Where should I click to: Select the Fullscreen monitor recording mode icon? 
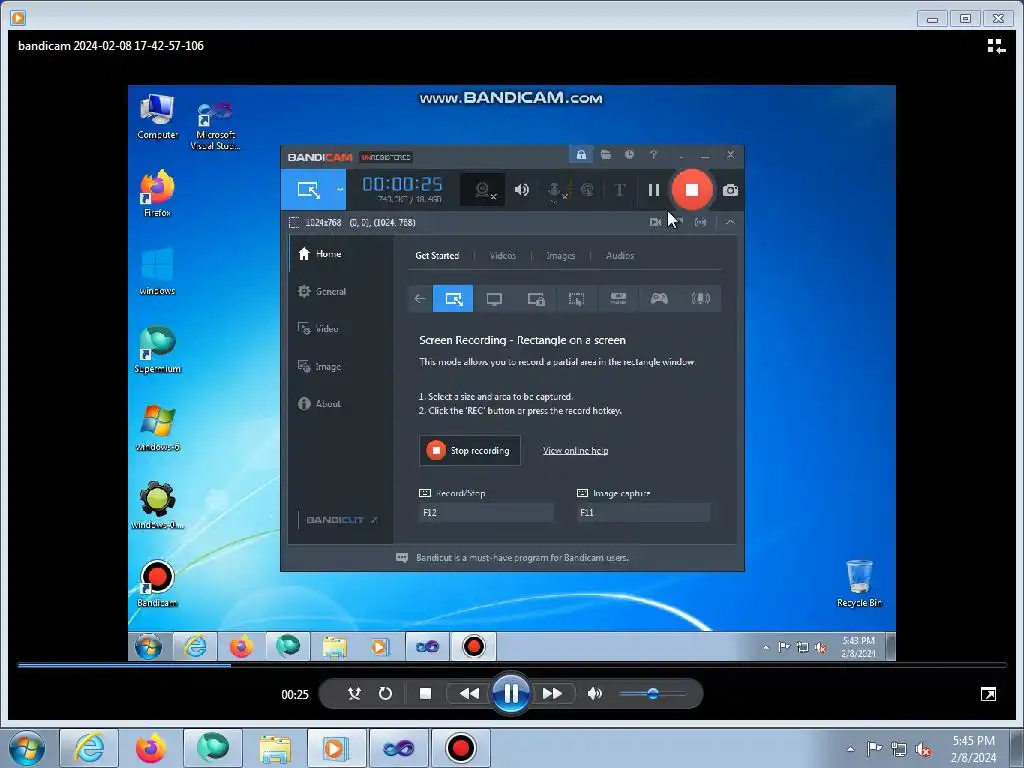click(494, 299)
